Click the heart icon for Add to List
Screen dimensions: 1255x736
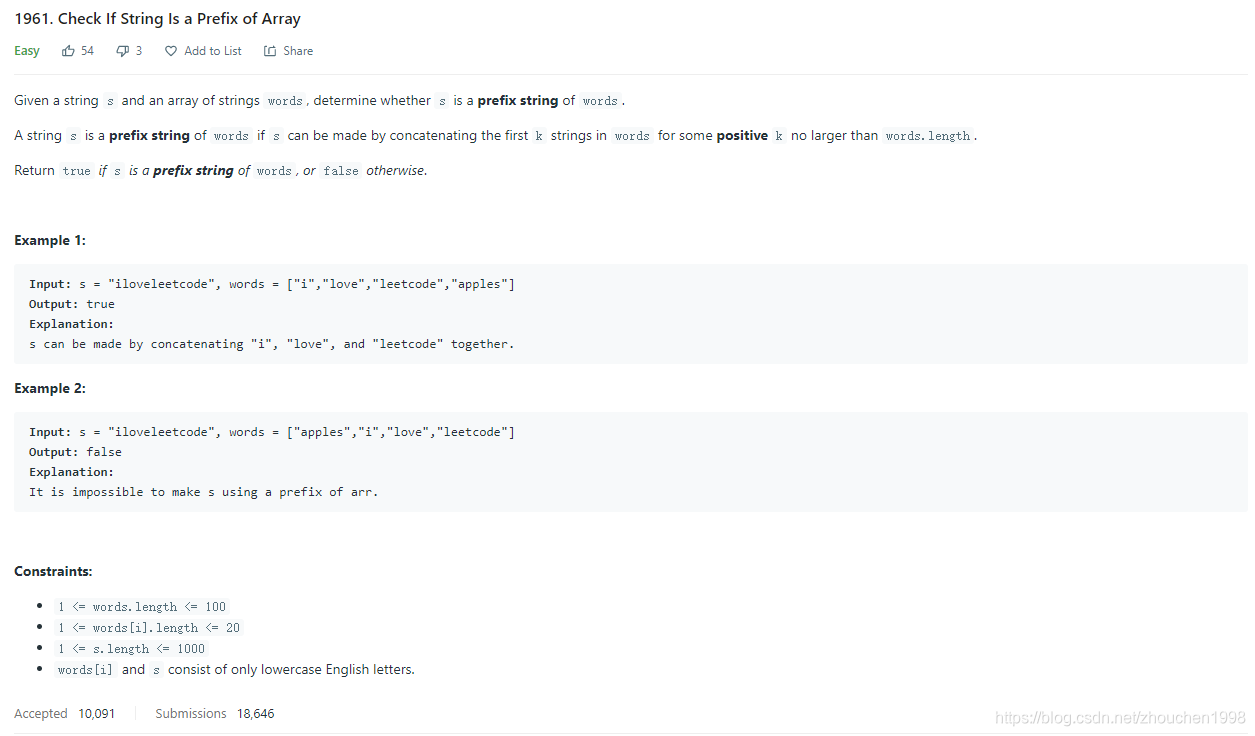tap(171, 51)
